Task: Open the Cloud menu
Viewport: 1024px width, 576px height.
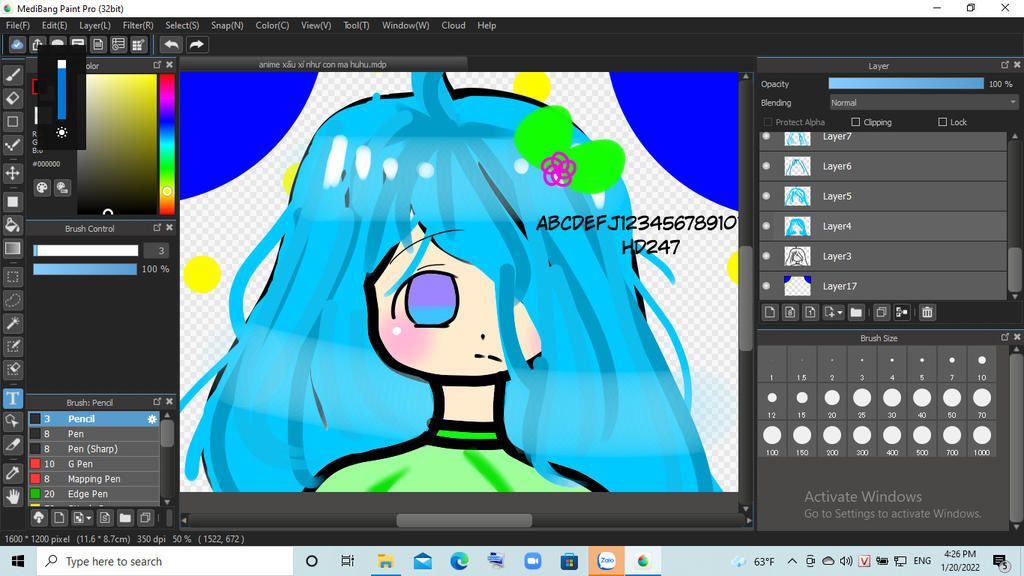Action: click(x=453, y=25)
